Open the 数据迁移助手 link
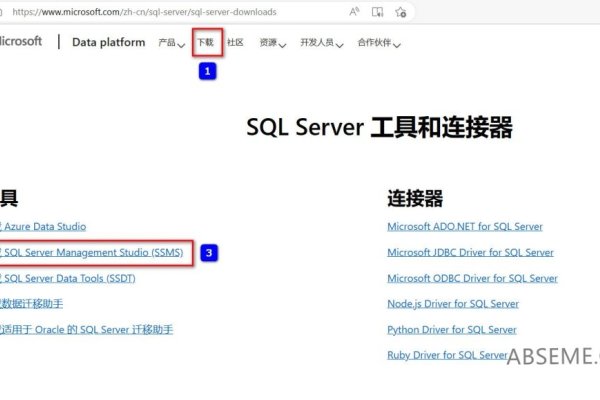The width and height of the screenshot is (600, 400). pos(31,304)
